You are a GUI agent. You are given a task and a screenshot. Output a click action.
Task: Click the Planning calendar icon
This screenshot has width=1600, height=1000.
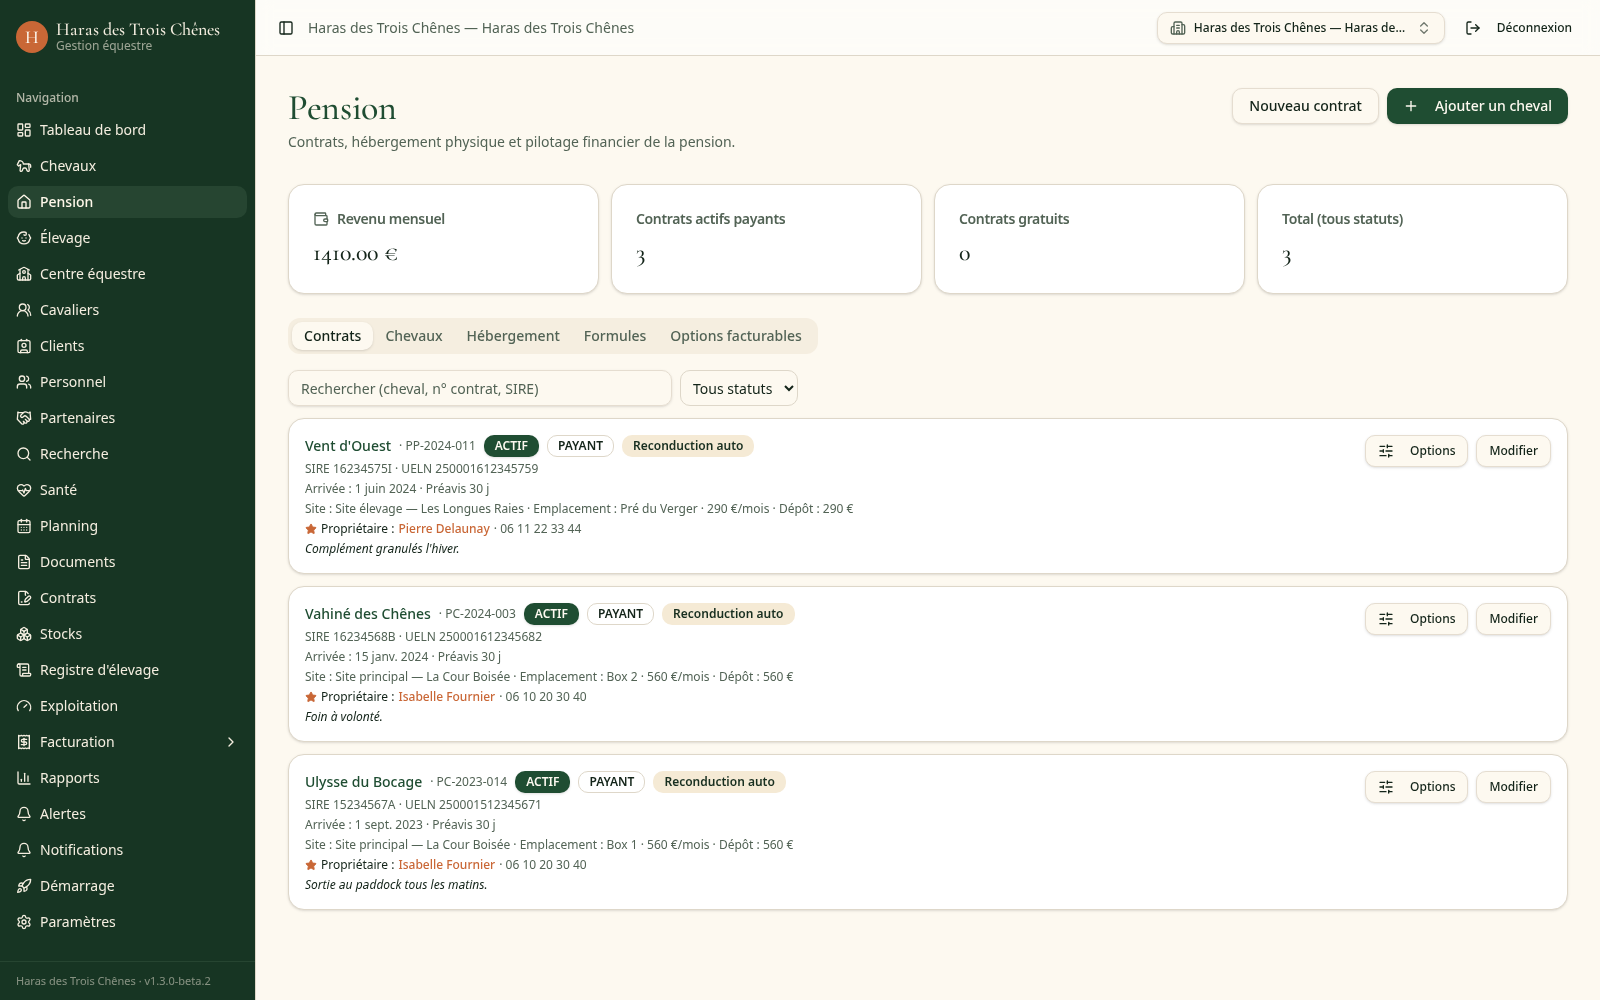[x=24, y=526]
